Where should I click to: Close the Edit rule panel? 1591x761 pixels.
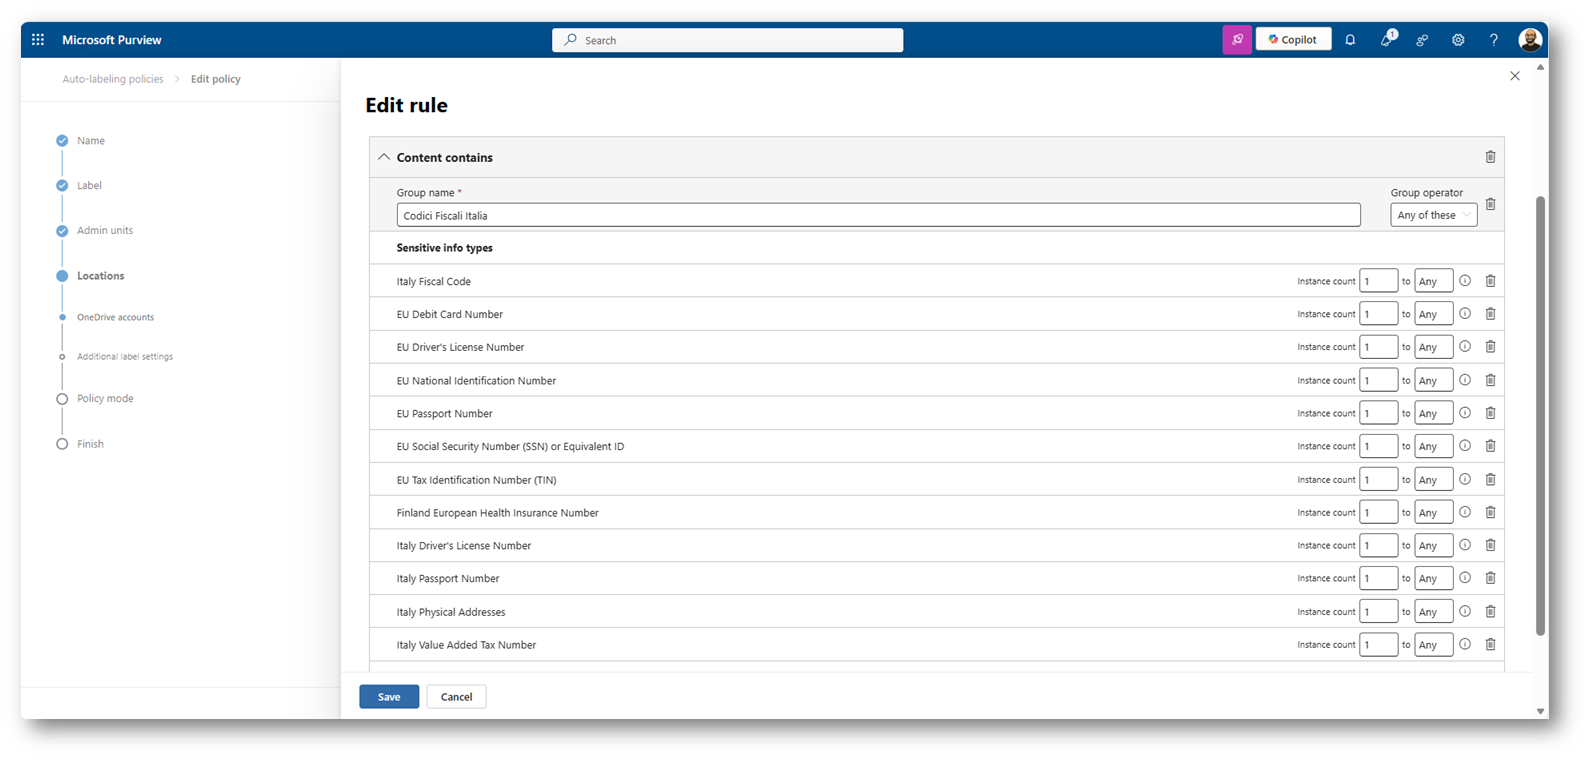[x=1515, y=76]
